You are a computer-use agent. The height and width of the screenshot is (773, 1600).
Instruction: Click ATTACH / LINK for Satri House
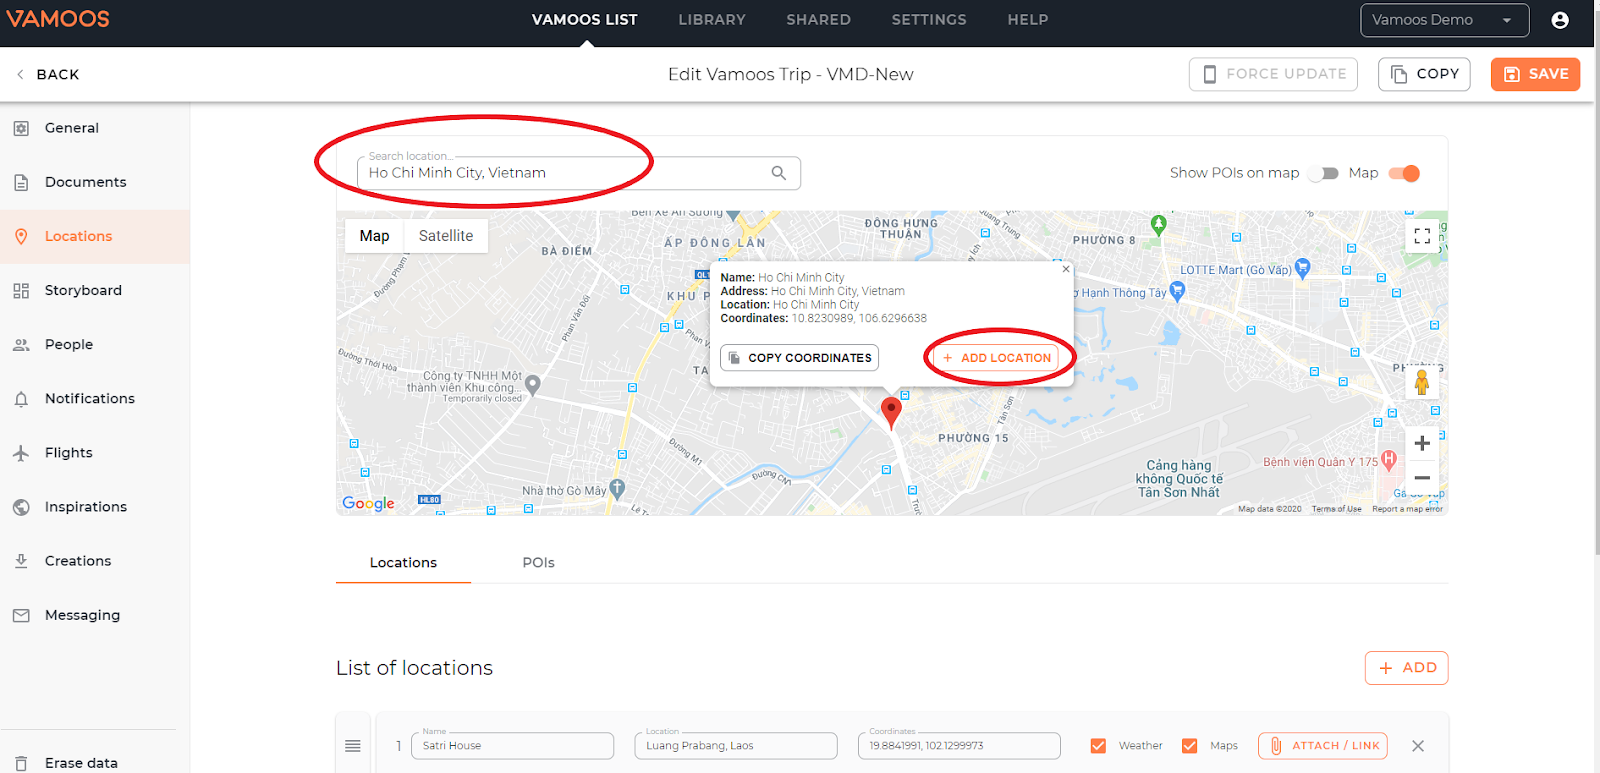[1322, 746]
